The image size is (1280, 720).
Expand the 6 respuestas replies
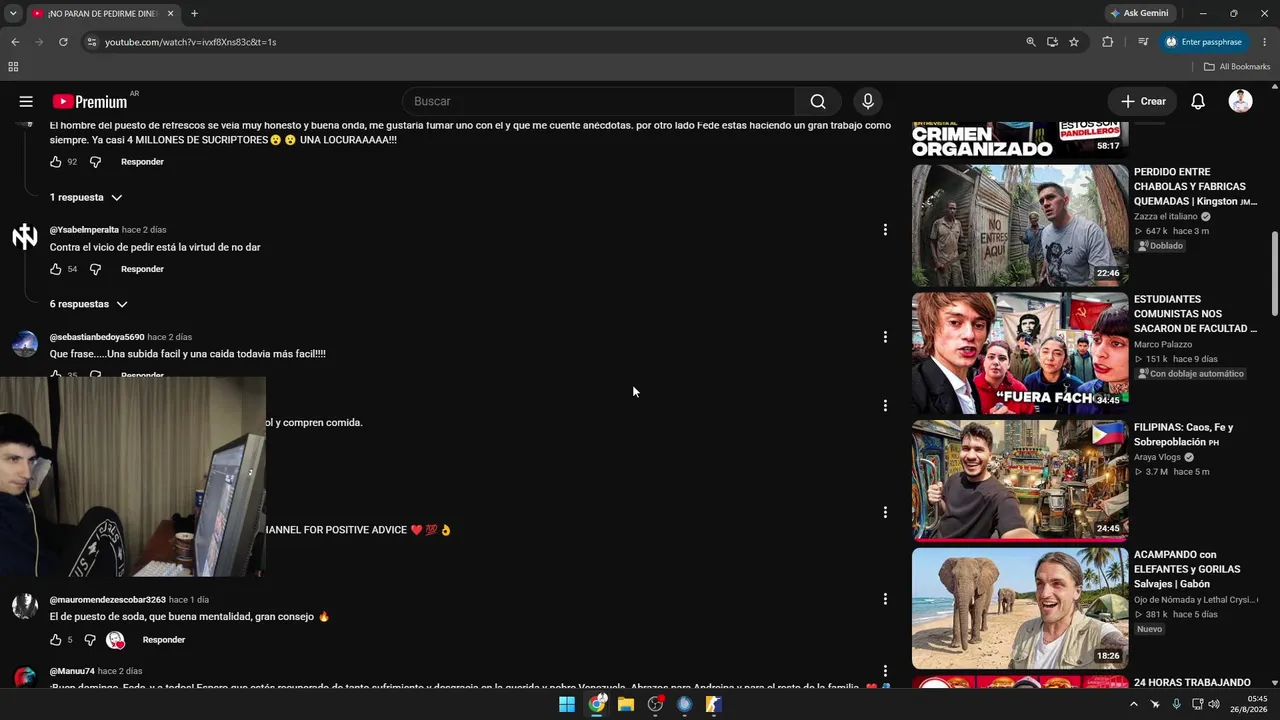point(89,304)
